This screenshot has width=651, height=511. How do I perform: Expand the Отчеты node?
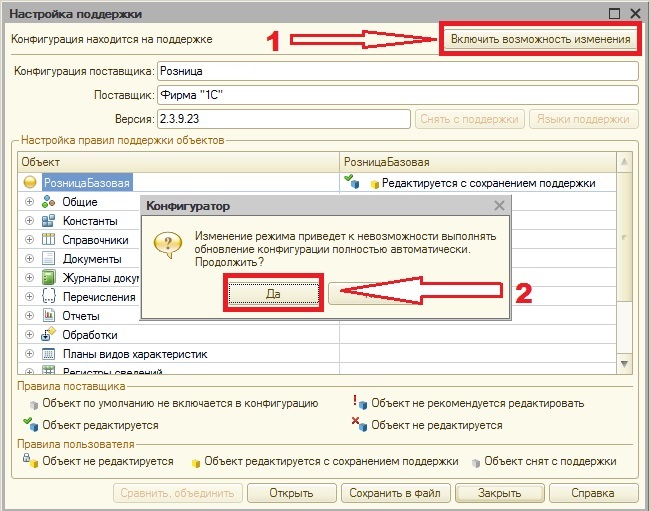click(x=29, y=315)
